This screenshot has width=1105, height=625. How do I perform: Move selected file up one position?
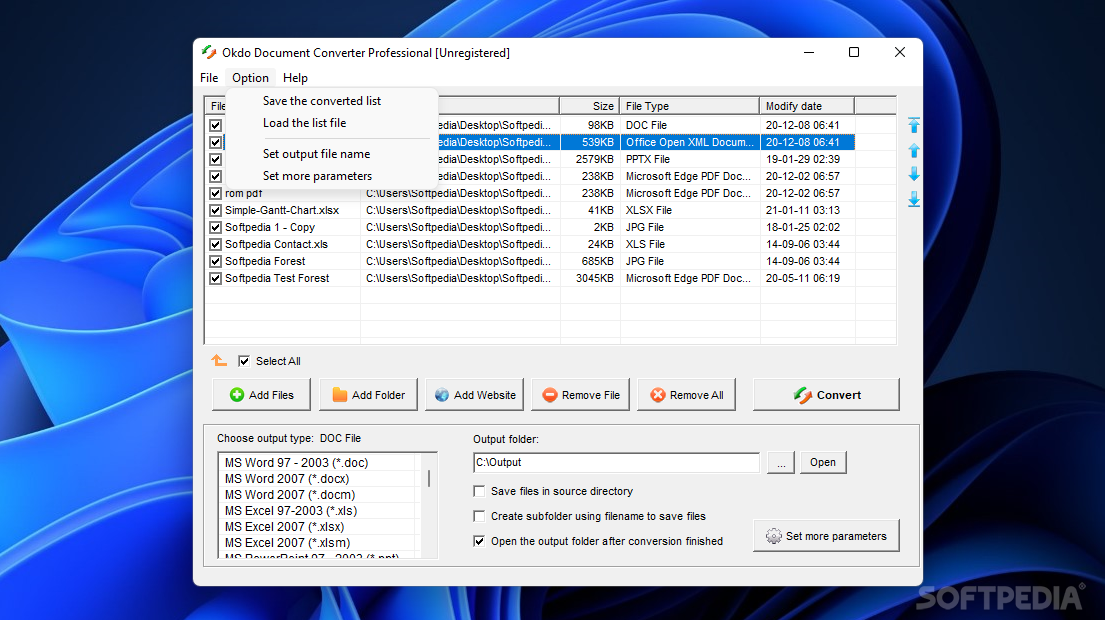click(x=913, y=150)
